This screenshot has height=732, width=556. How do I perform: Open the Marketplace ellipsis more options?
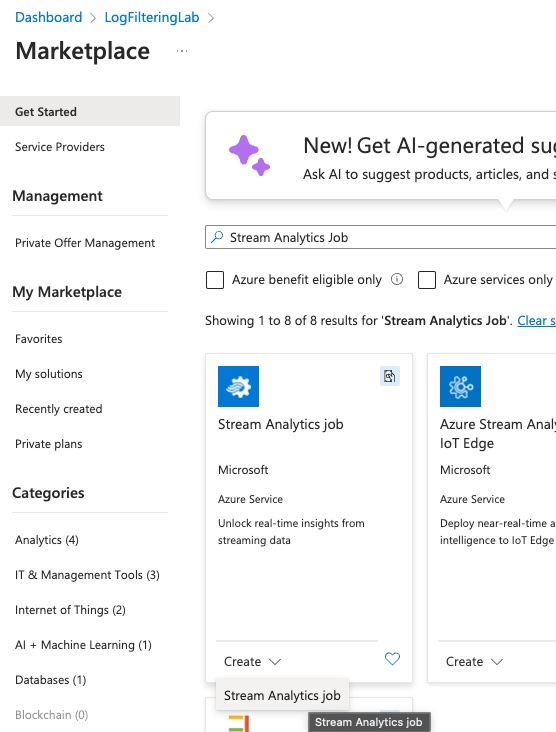(x=182, y=51)
